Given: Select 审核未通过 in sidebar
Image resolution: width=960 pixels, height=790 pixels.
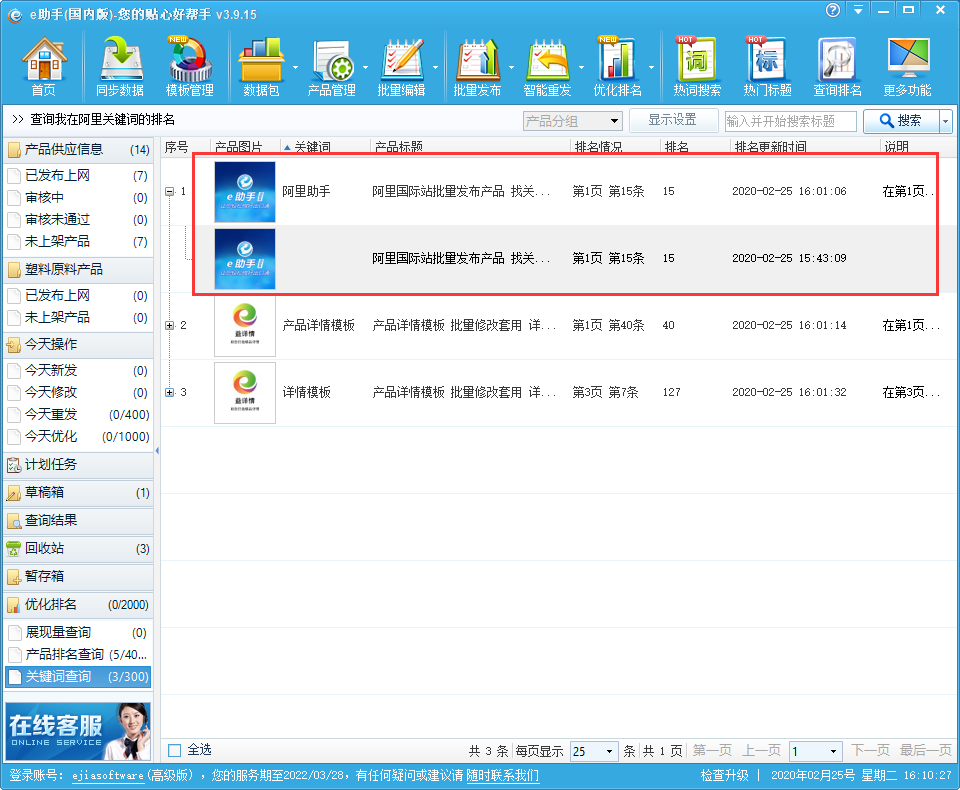Looking at the screenshot, I should 78,220.
